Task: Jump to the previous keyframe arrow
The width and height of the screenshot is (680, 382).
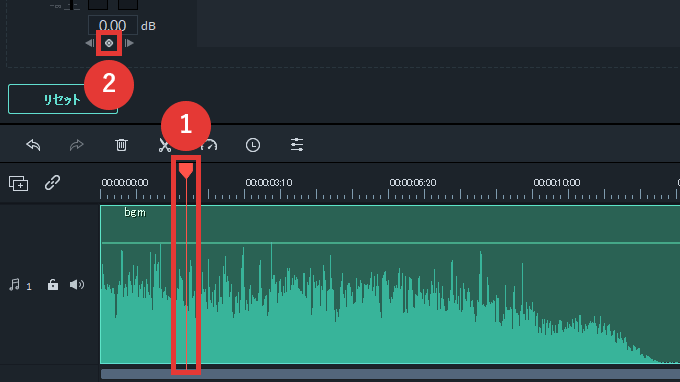Action: (x=89, y=43)
